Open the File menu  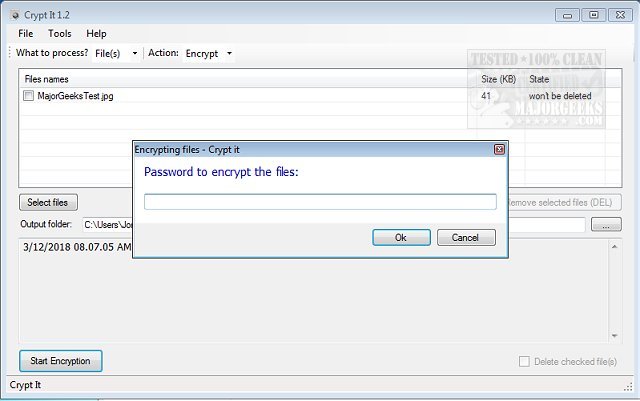26,33
